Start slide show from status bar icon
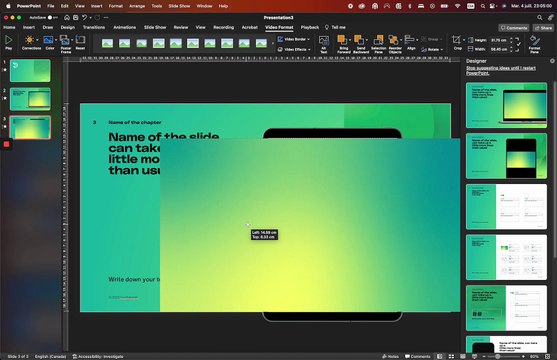This screenshot has width=557, height=360. (x=474, y=356)
